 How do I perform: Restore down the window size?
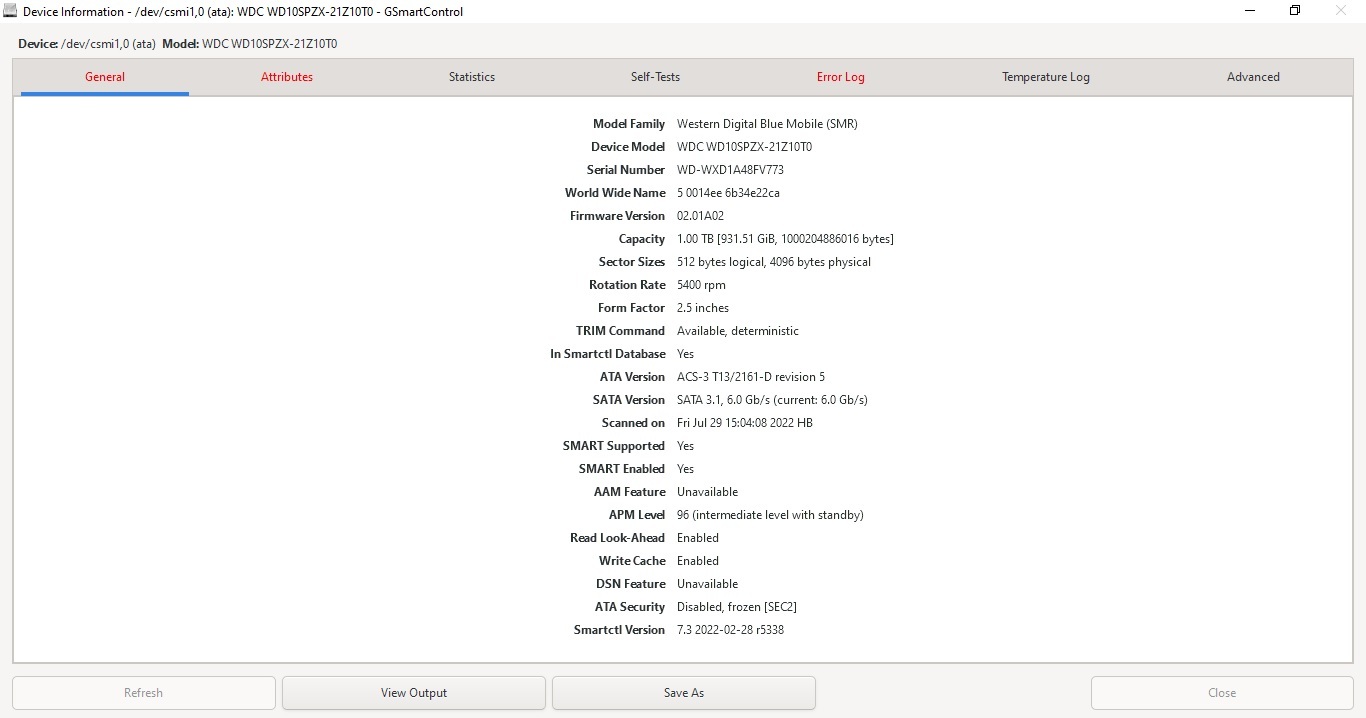tap(1295, 11)
